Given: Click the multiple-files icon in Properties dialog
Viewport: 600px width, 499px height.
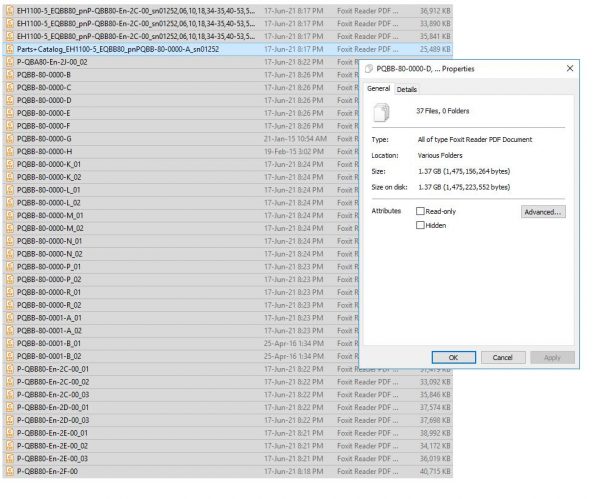Looking at the screenshot, I should click(381, 113).
